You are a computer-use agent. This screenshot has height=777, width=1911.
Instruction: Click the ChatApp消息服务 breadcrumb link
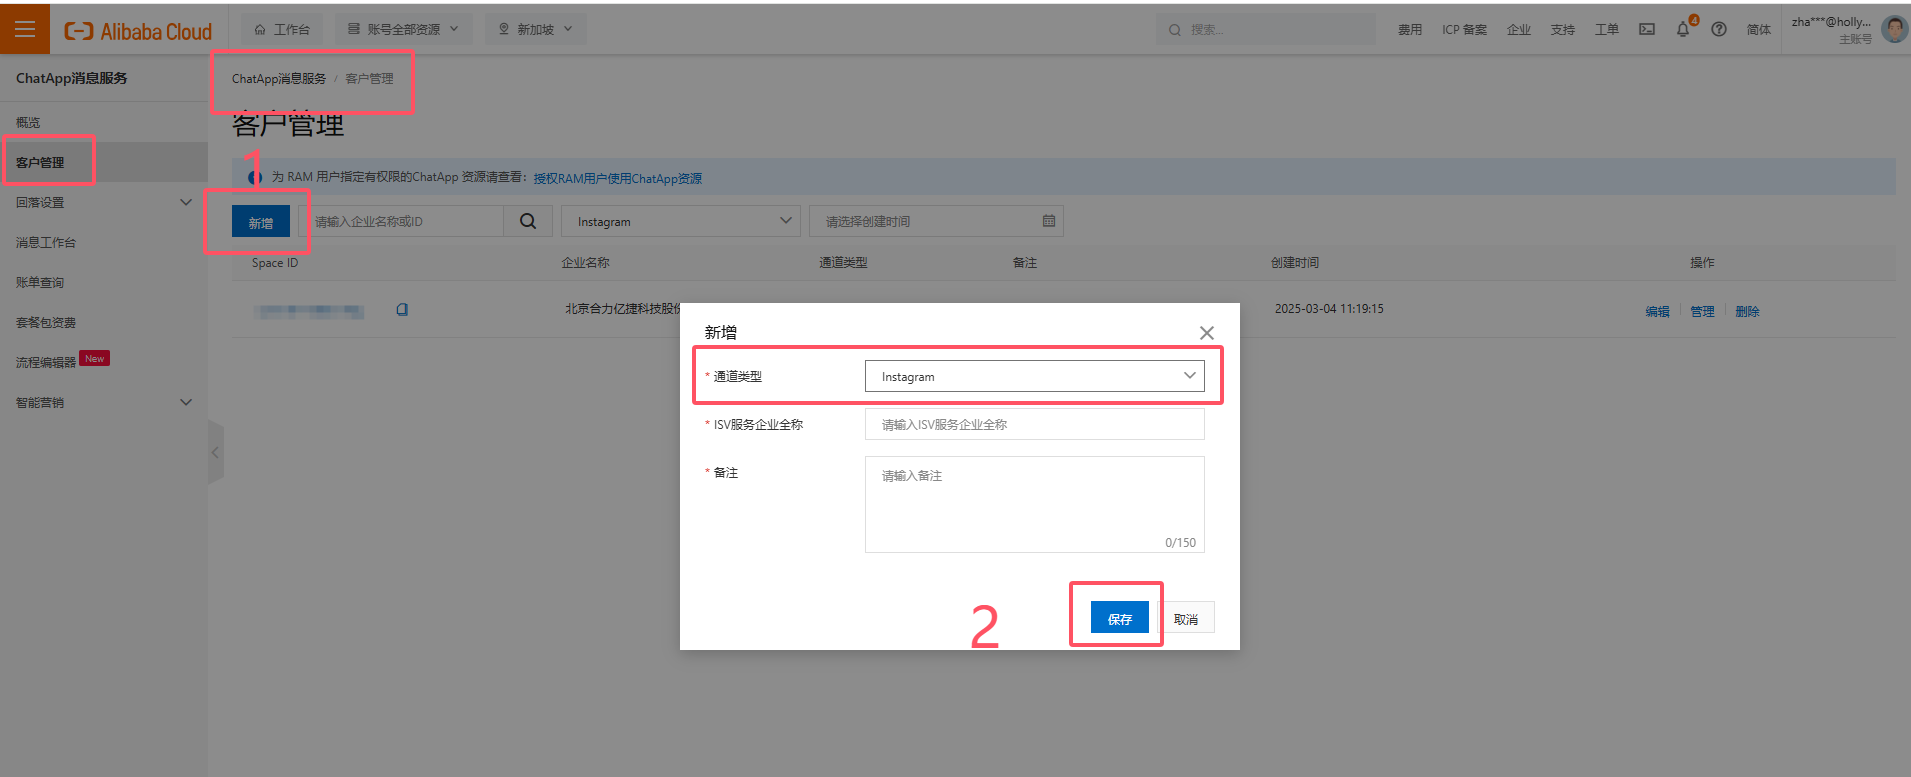pyautogui.click(x=279, y=78)
